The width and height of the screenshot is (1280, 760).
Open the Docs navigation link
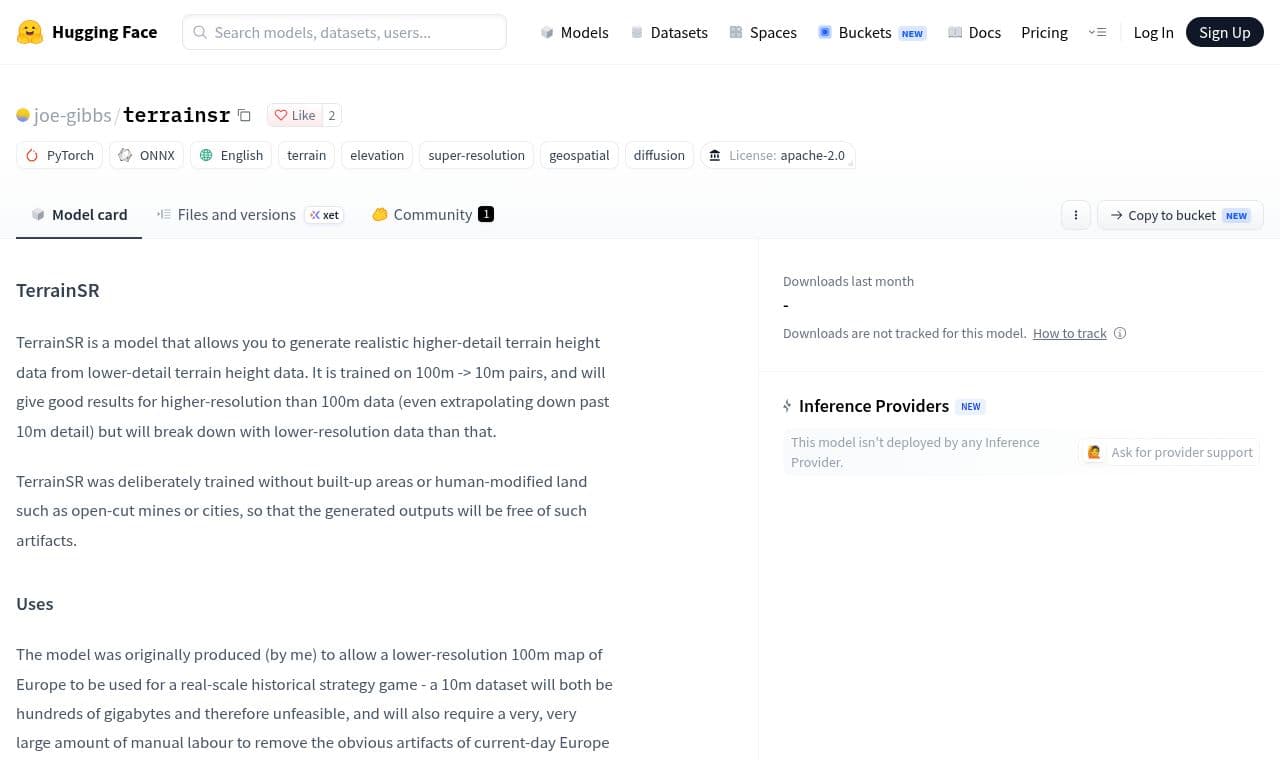coord(974,32)
